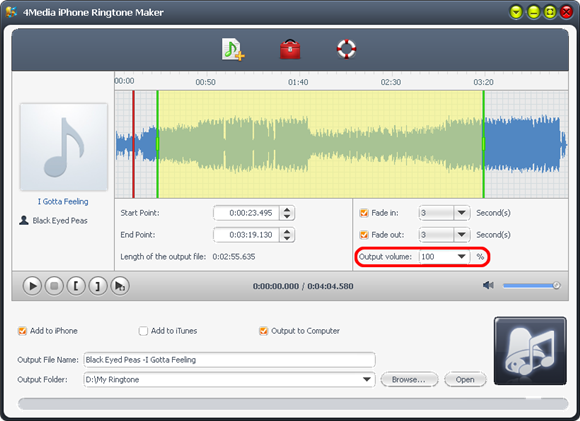580x421 pixels.
Task: Set end point with the right bracket button
Action: pos(98,286)
